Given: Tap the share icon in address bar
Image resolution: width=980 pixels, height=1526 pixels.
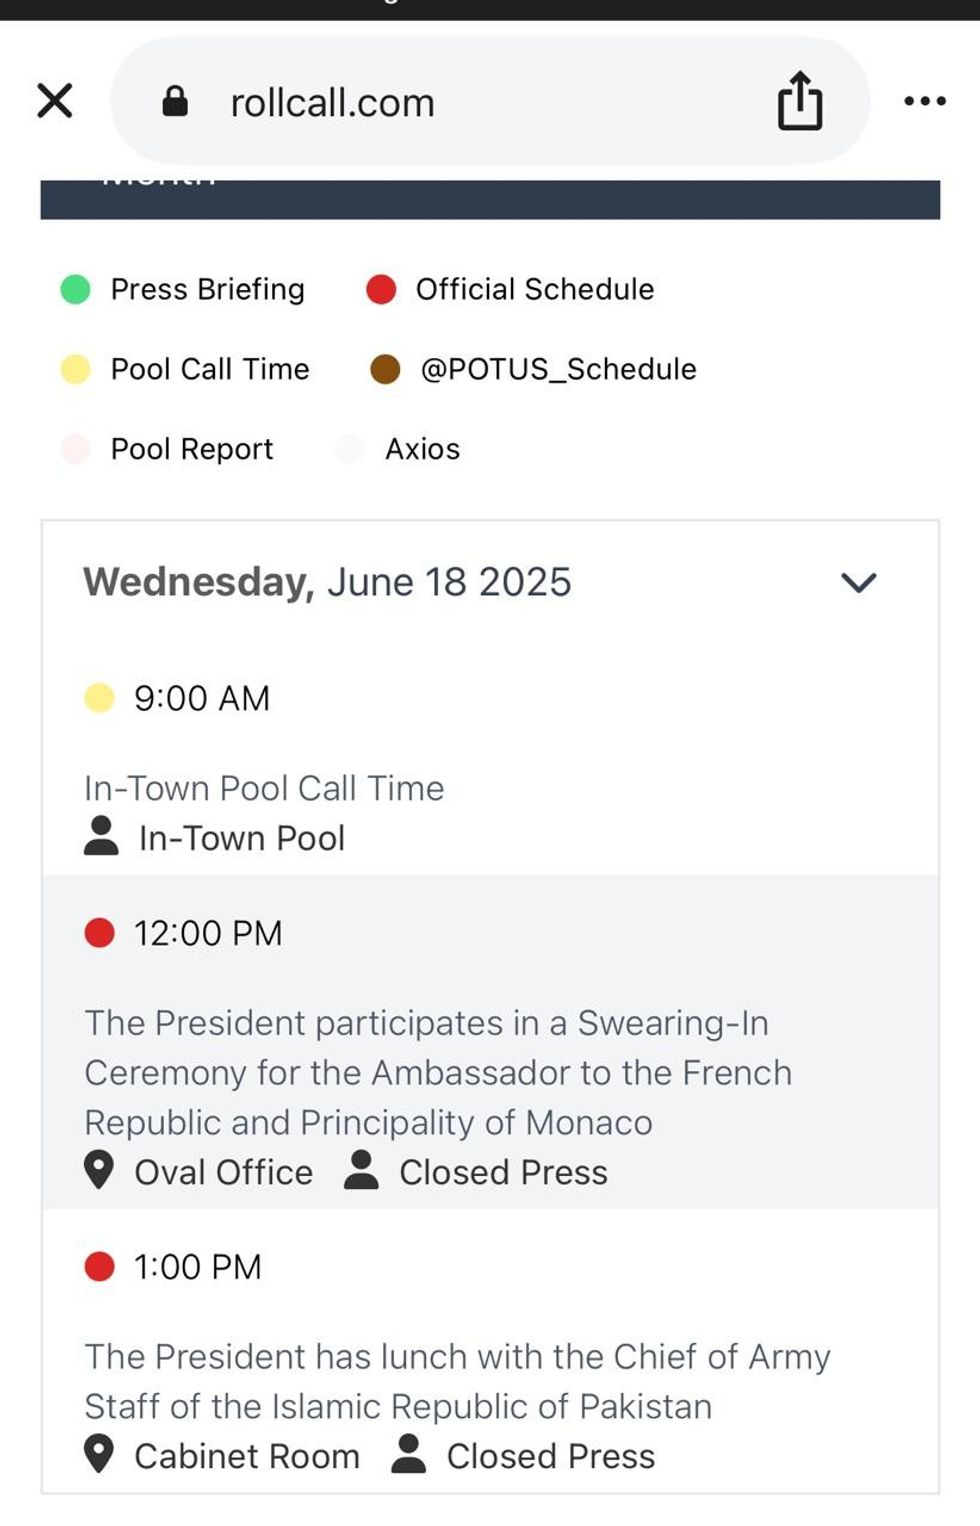Looking at the screenshot, I should (x=800, y=101).
